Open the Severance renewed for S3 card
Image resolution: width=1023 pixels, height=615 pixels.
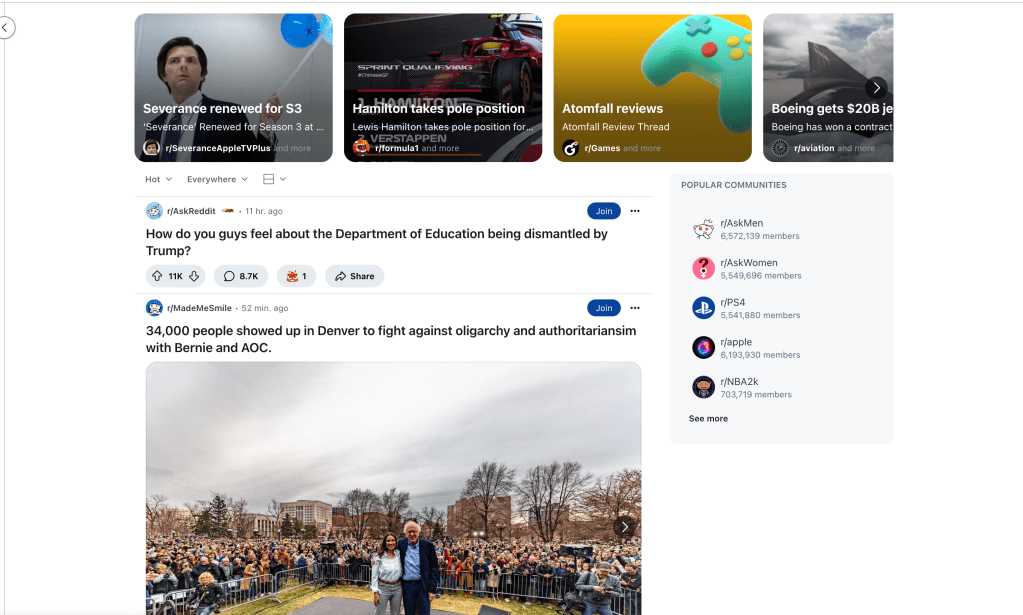tap(234, 87)
